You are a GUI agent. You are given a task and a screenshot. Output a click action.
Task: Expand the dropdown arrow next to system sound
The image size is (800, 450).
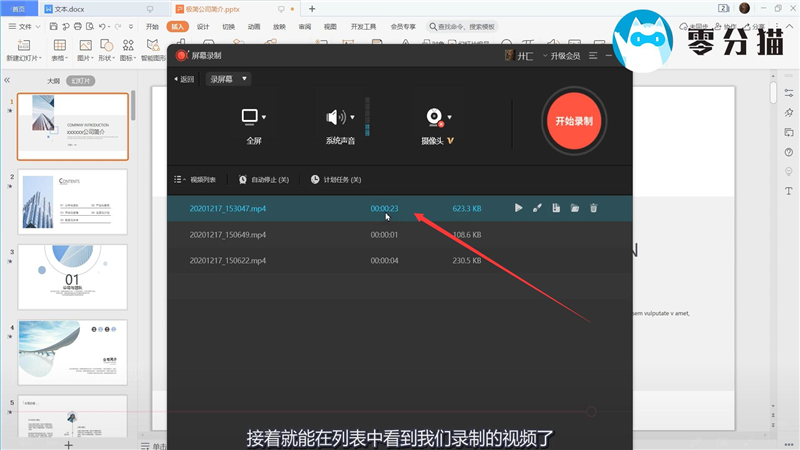coord(352,117)
